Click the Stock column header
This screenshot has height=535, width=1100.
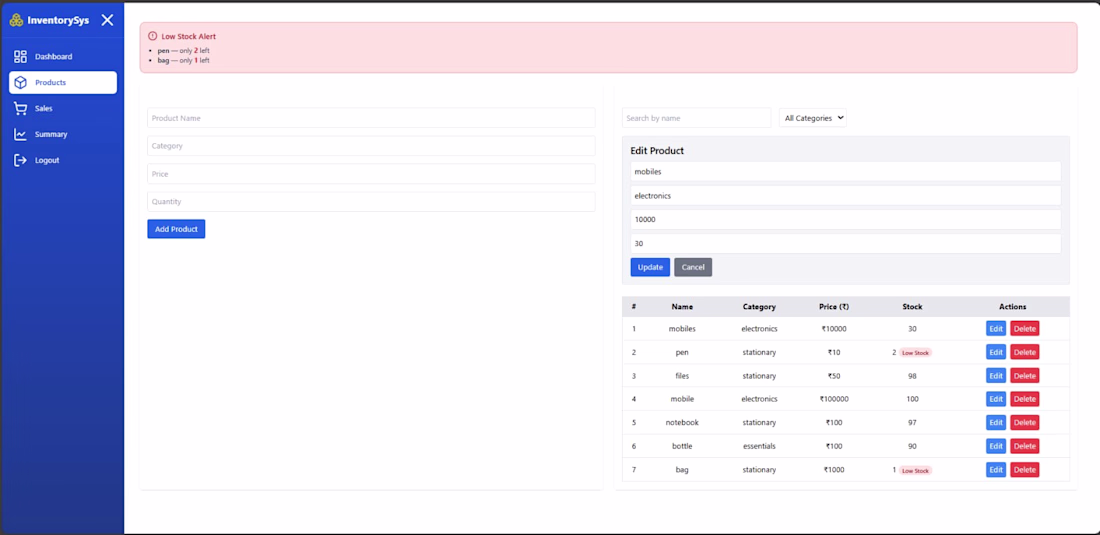coord(912,306)
